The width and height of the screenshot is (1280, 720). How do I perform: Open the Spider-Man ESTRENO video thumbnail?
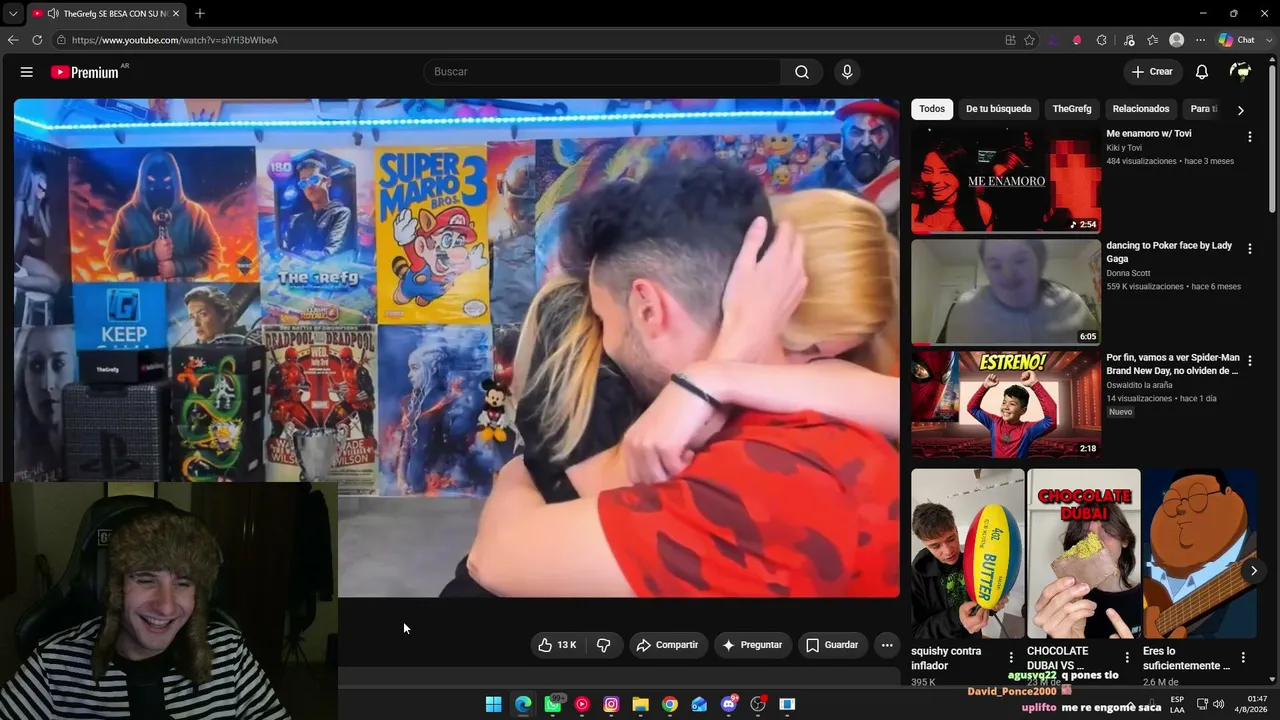click(1006, 404)
